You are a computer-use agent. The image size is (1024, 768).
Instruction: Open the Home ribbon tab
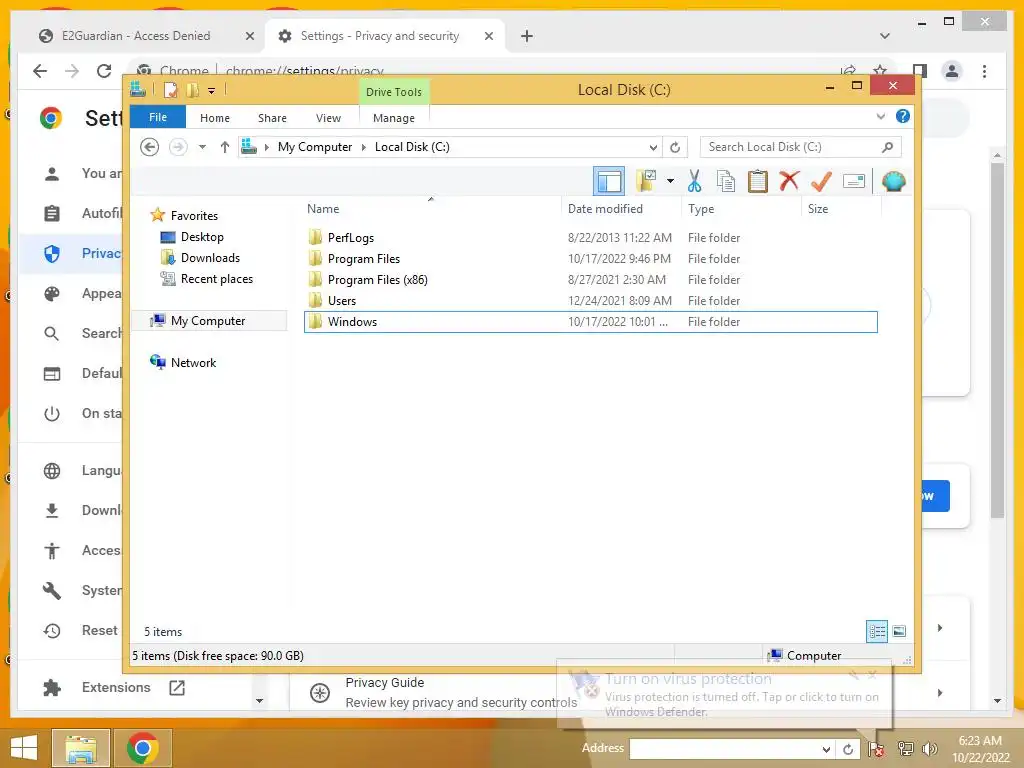click(x=215, y=118)
